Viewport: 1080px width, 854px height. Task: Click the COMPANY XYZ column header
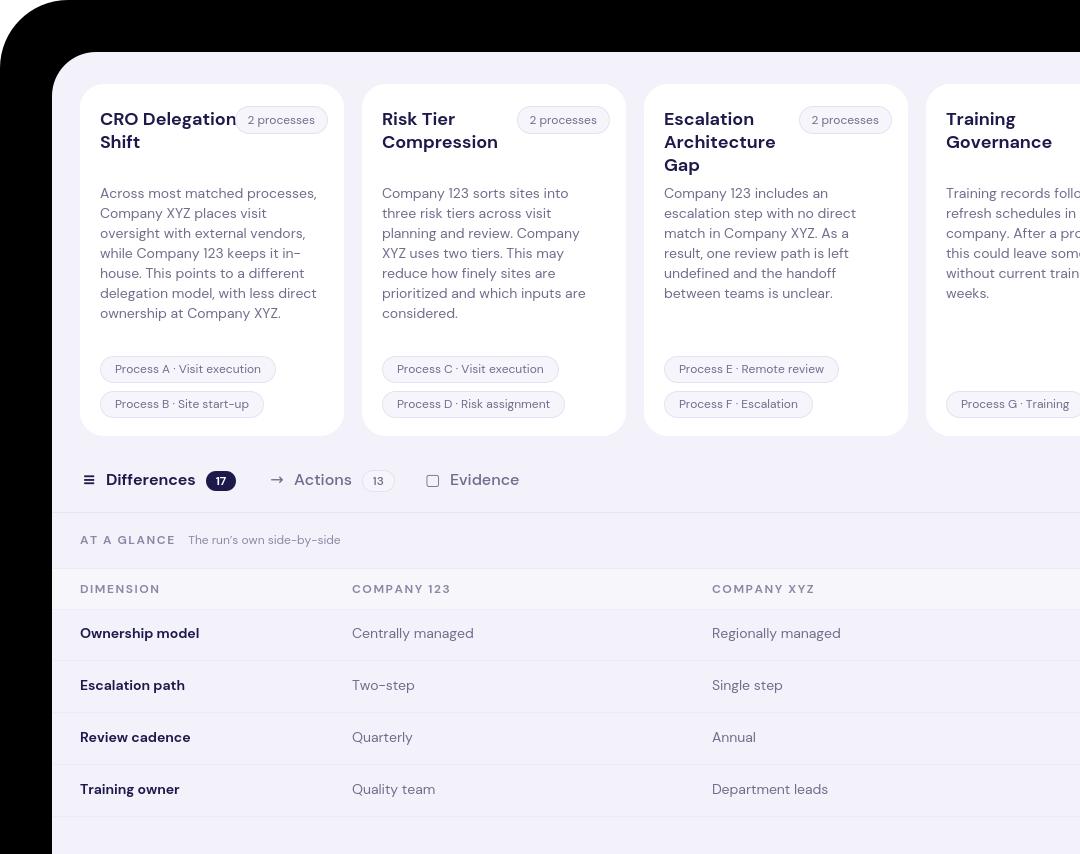coord(763,590)
